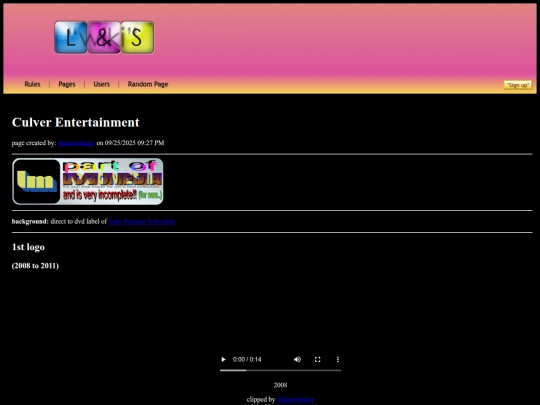Click the Culver Entertainment heading
Viewport: 540px width, 405px height.
(75, 122)
